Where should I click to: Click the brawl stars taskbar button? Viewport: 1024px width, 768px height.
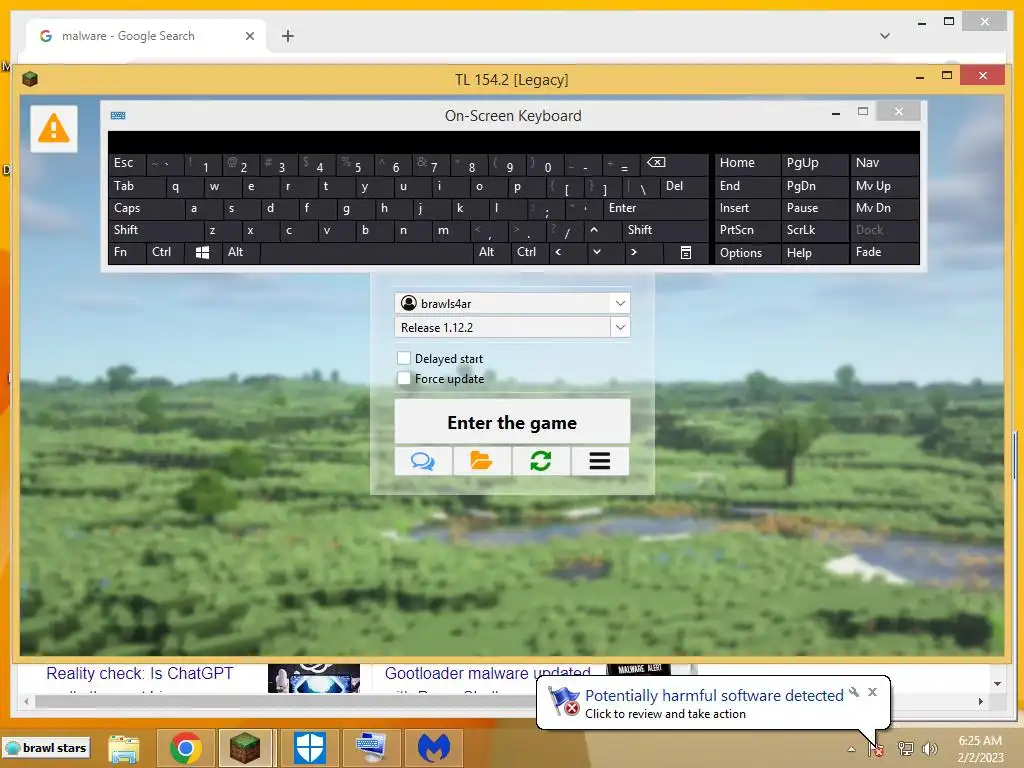[x=46, y=748]
